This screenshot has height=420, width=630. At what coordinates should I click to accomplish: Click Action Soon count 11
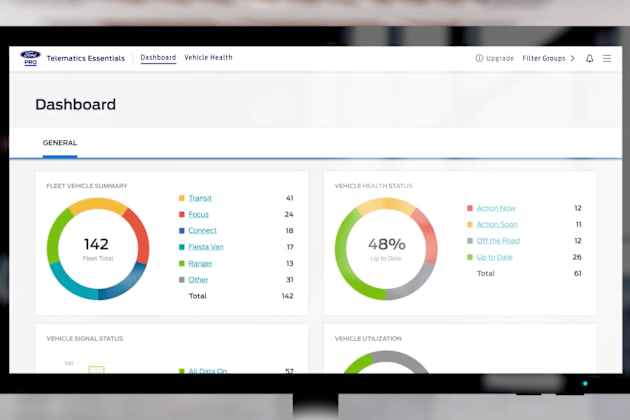click(x=579, y=224)
